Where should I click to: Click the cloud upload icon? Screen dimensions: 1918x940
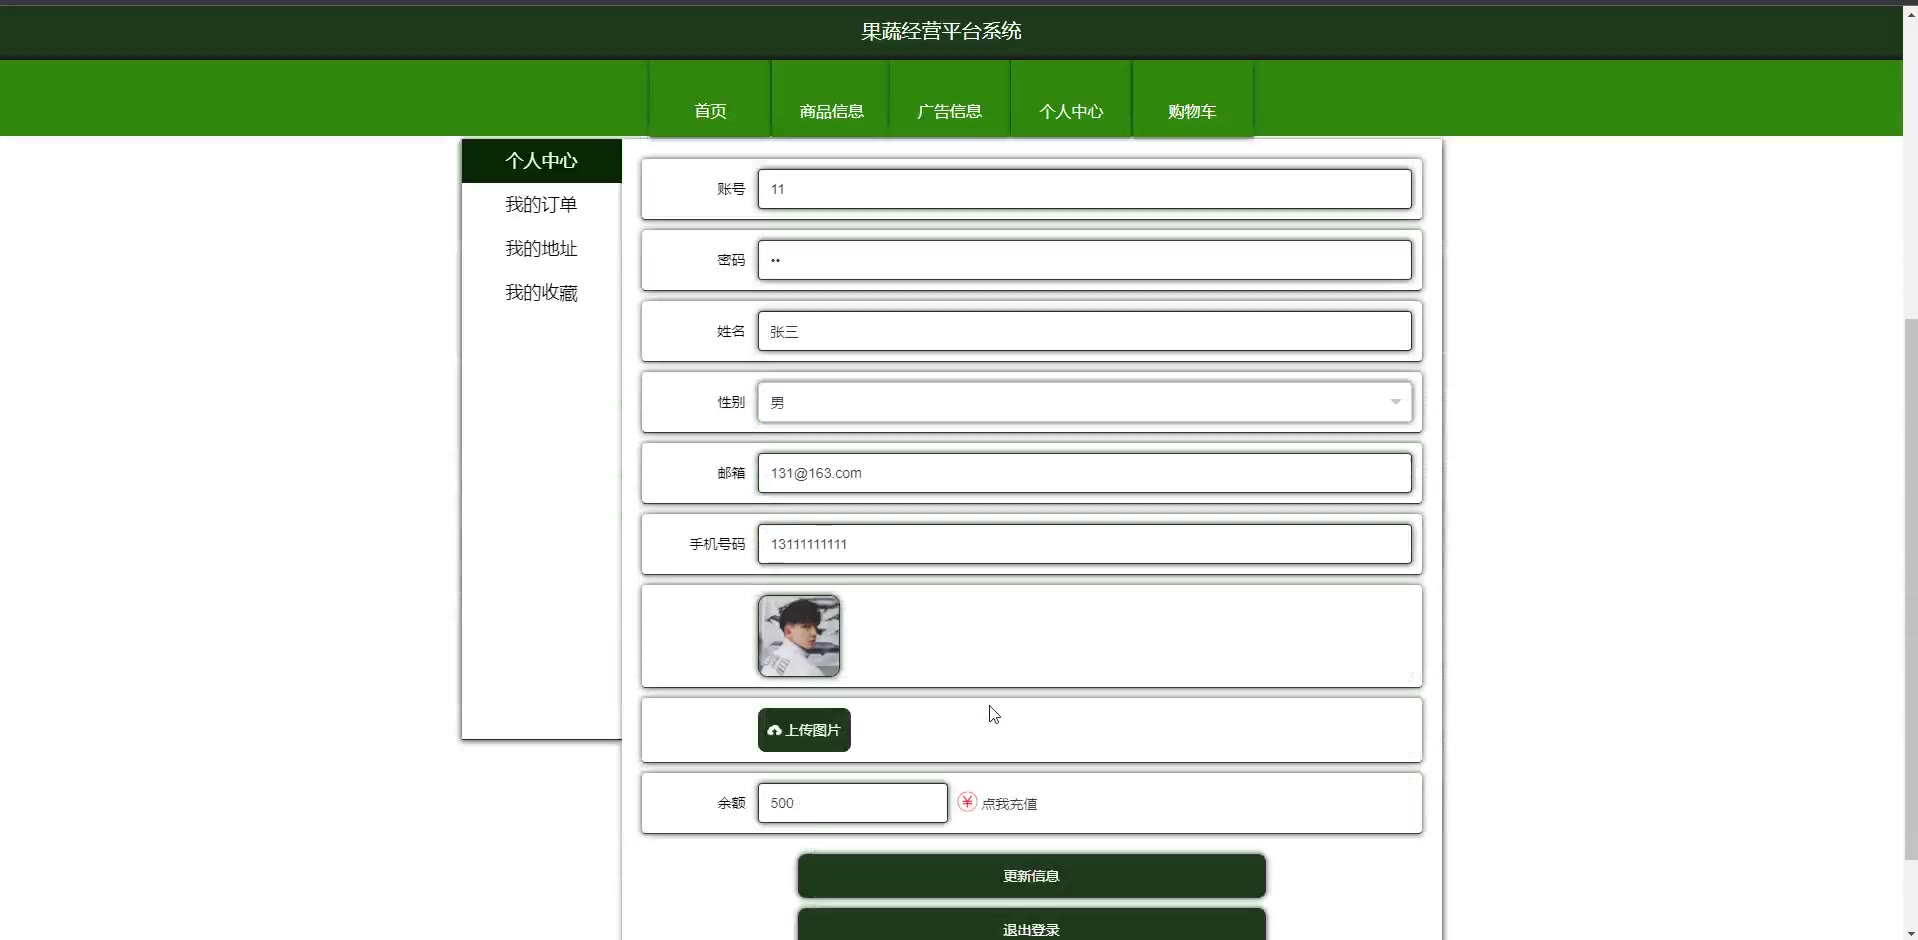(774, 731)
